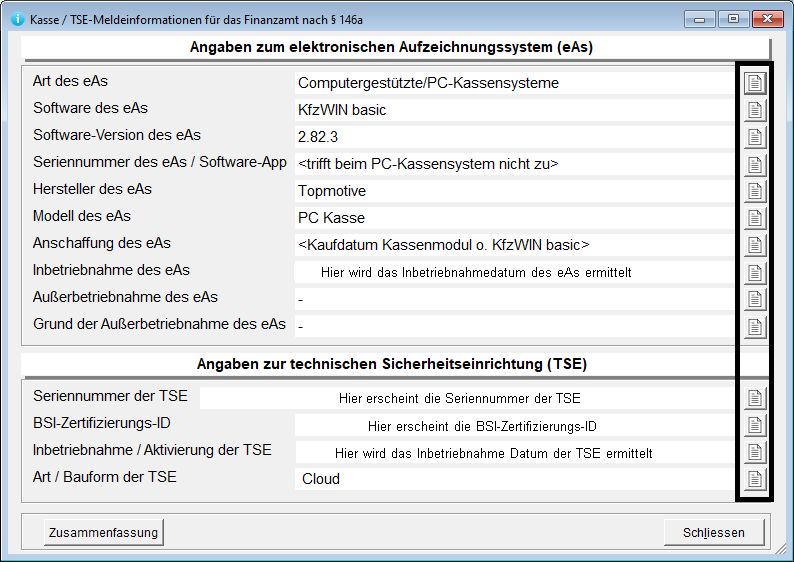Maximize the Kasse / TSE-Meldeinformationen window

pyautogui.click(x=733, y=19)
